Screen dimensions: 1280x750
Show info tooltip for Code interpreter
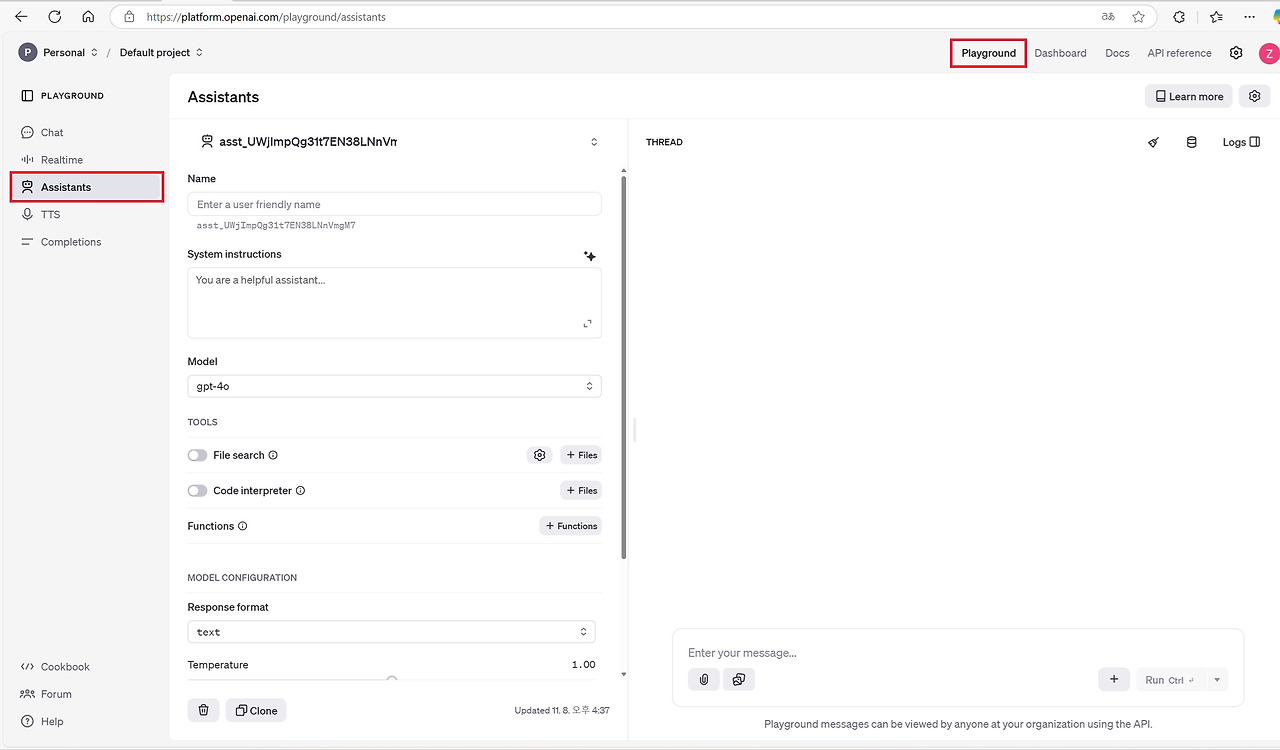[300, 491]
